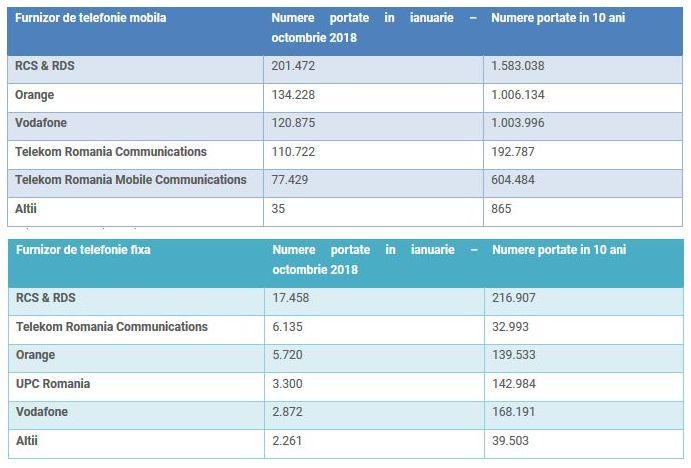Select the mobile Altii value 865
This screenshot has width=691, height=468.
(x=503, y=209)
